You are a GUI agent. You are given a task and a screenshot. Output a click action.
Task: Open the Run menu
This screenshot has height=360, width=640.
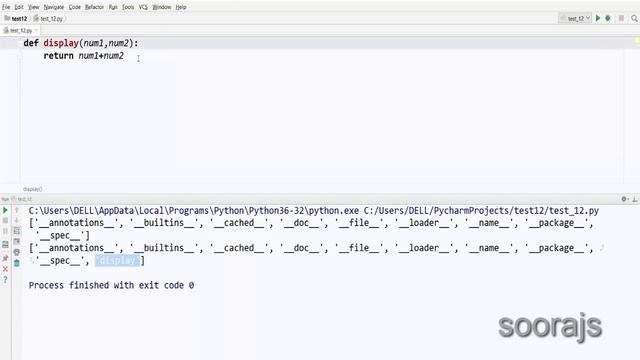[113, 7]
